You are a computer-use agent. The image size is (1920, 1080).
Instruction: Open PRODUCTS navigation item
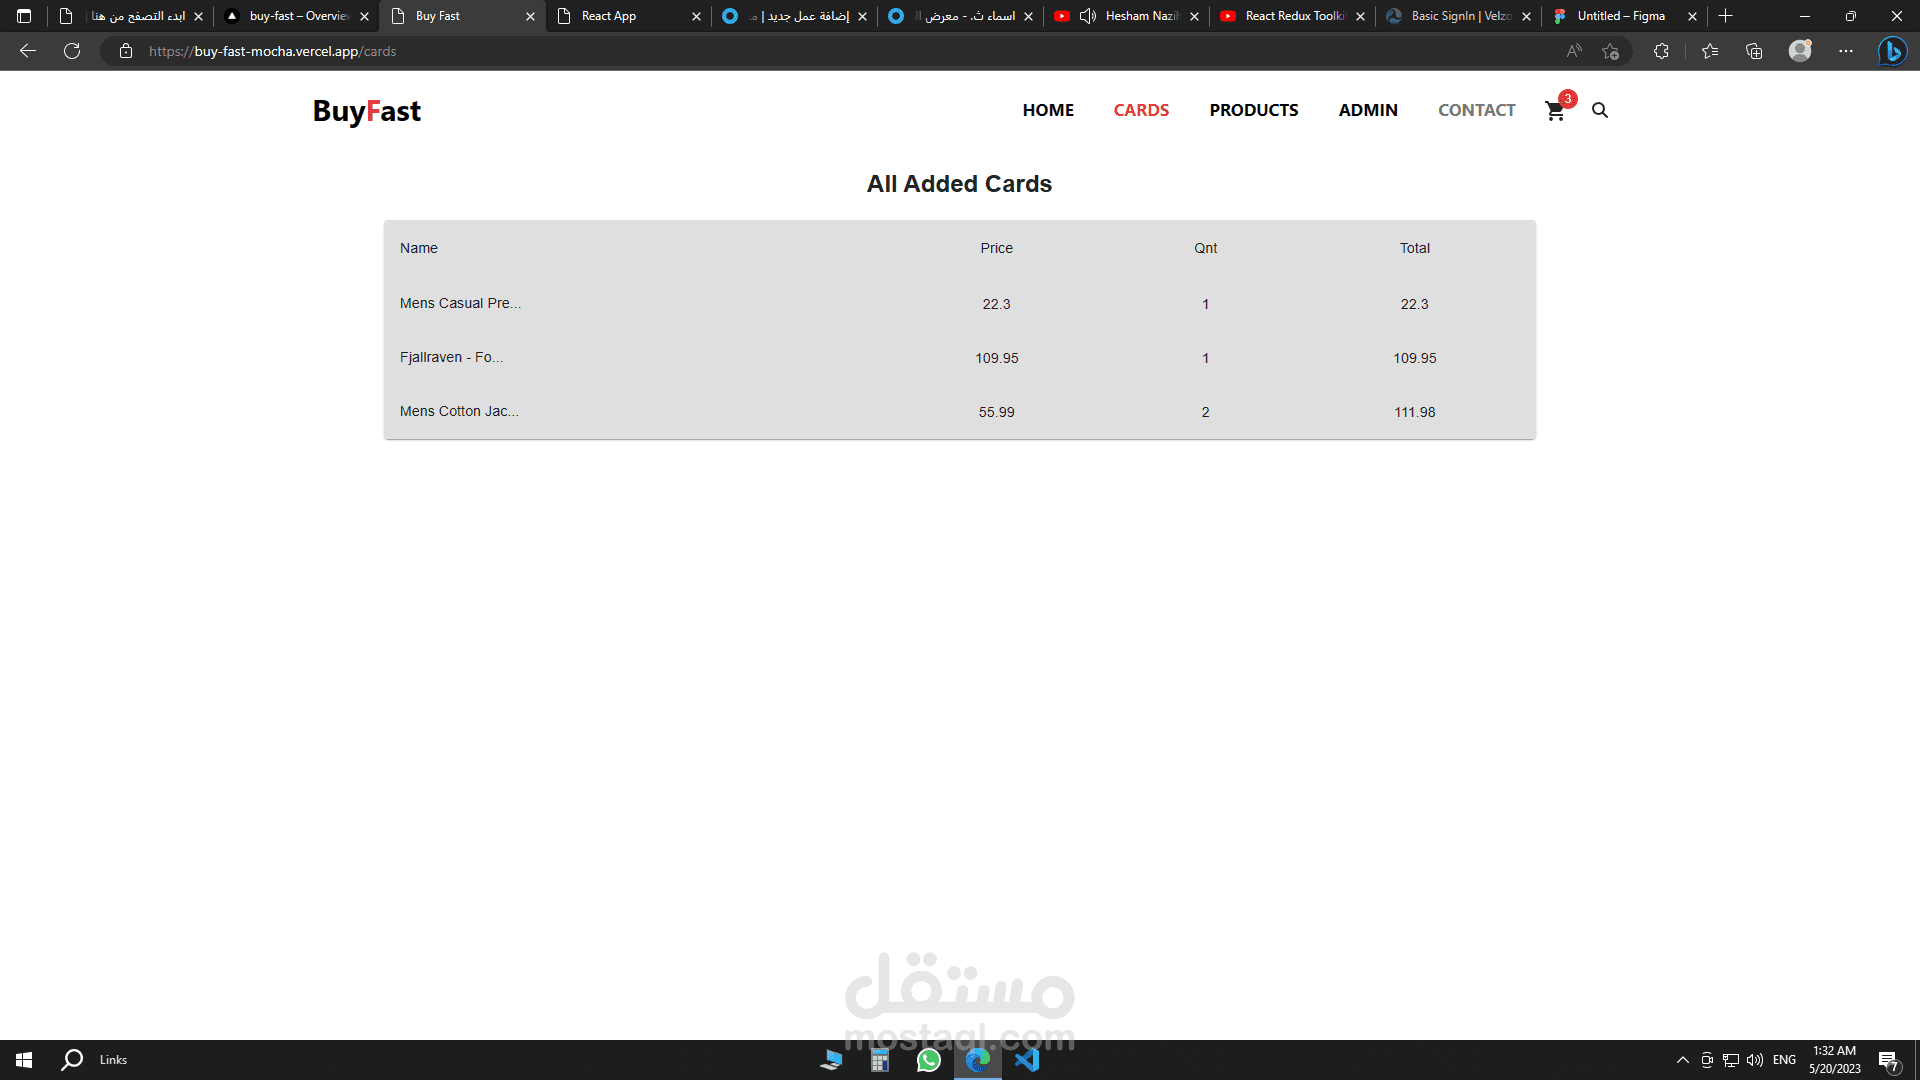click(1253, 110)
